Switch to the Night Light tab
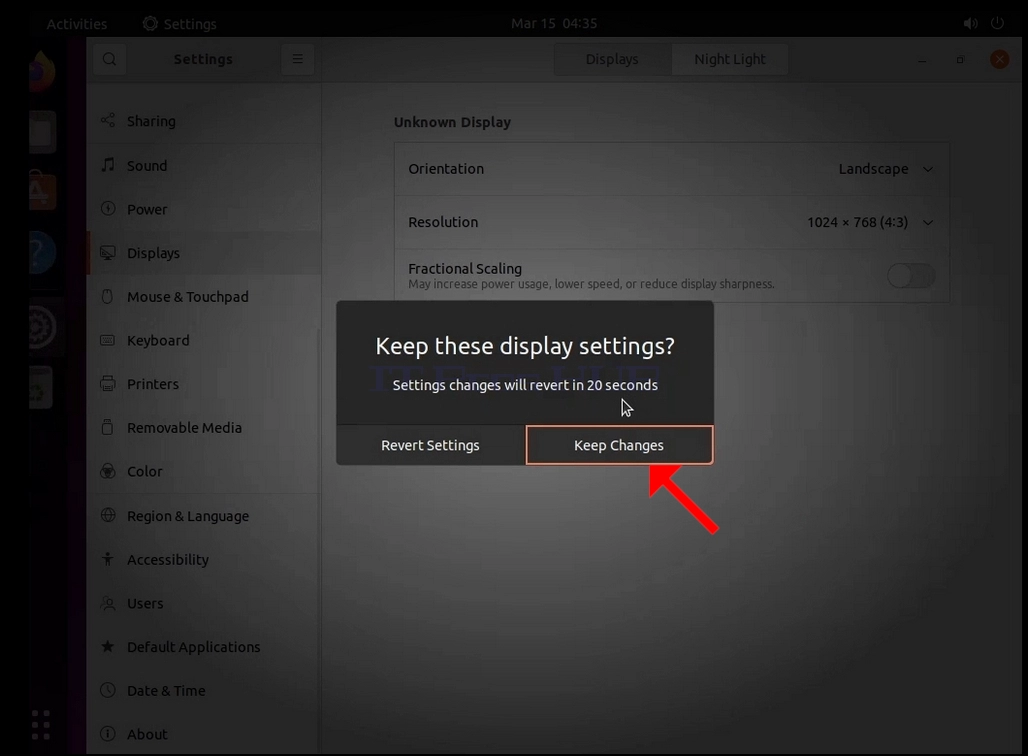 730,59
